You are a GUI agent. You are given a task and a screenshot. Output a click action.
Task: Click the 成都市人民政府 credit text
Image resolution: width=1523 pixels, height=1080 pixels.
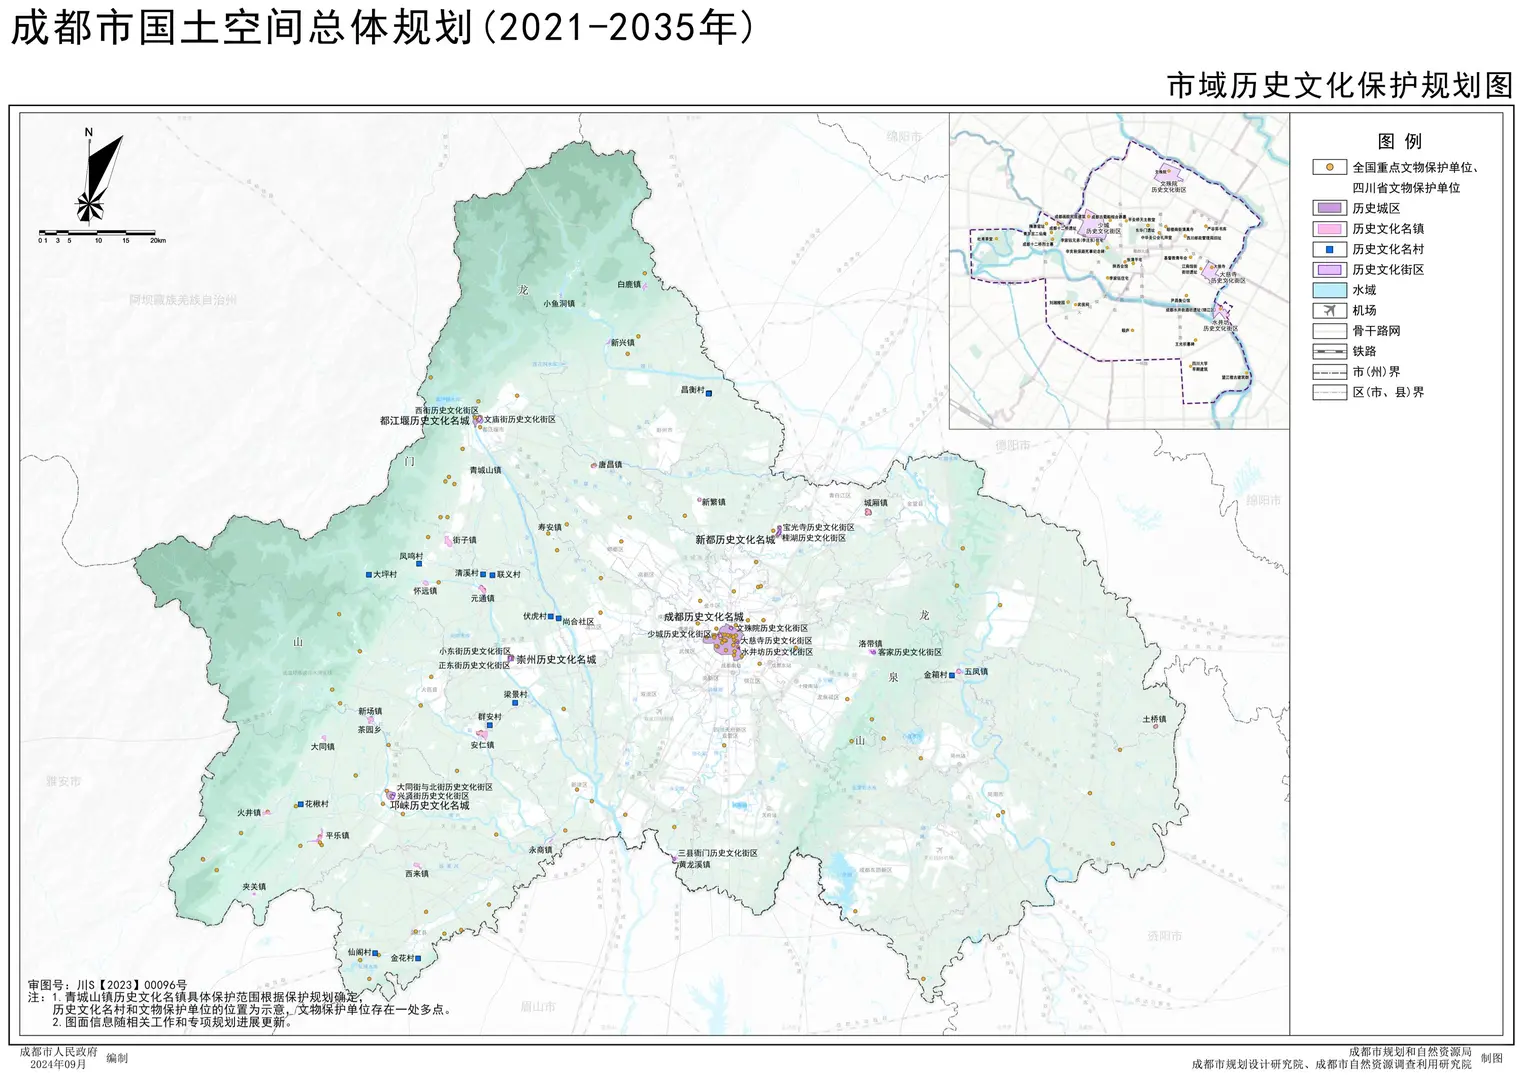(x=59, y=1052)
